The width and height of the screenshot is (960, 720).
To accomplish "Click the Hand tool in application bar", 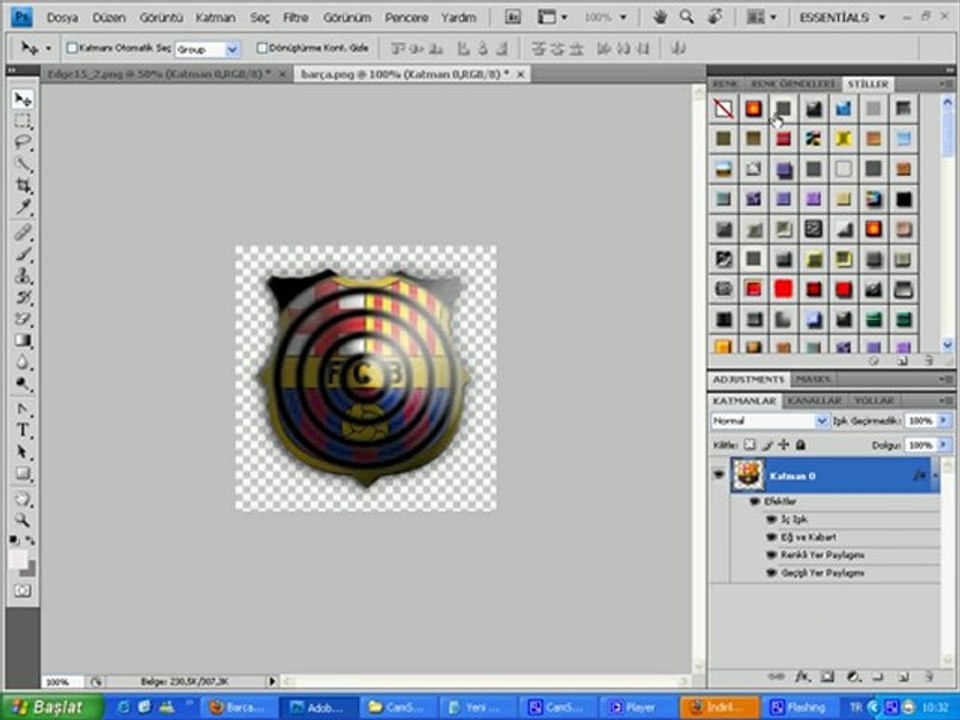I will coord(659,17).
